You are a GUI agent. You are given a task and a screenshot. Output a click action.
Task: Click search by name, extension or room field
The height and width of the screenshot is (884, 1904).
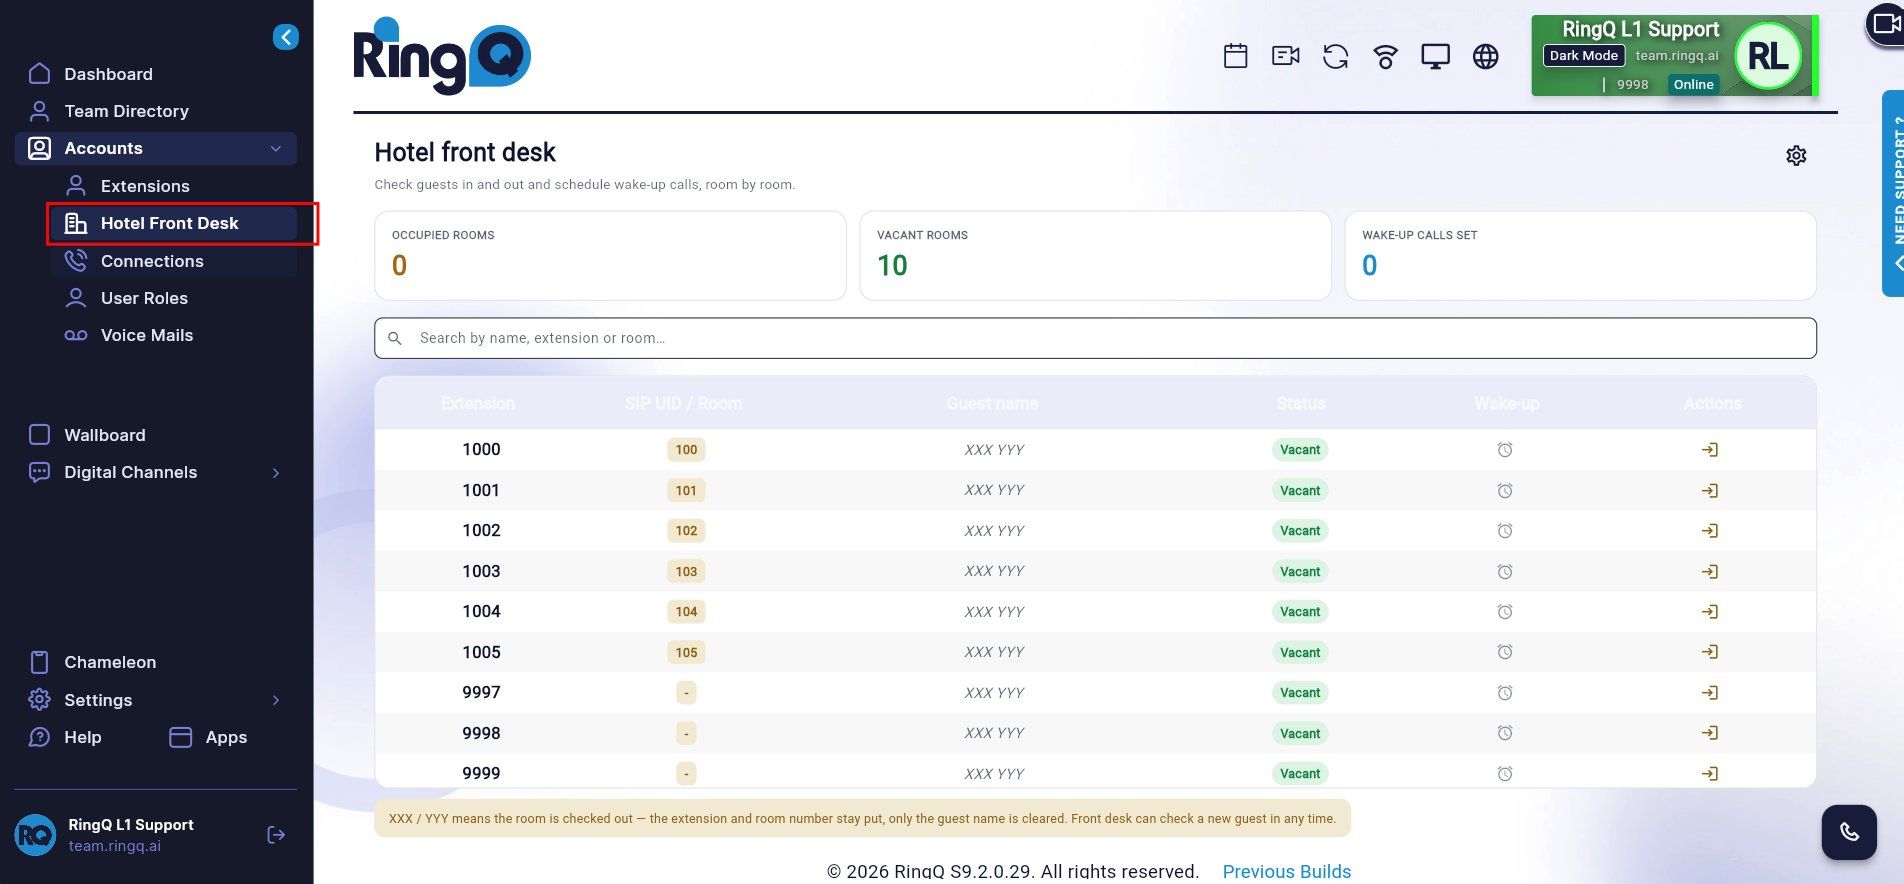(x=1095, y=338)
